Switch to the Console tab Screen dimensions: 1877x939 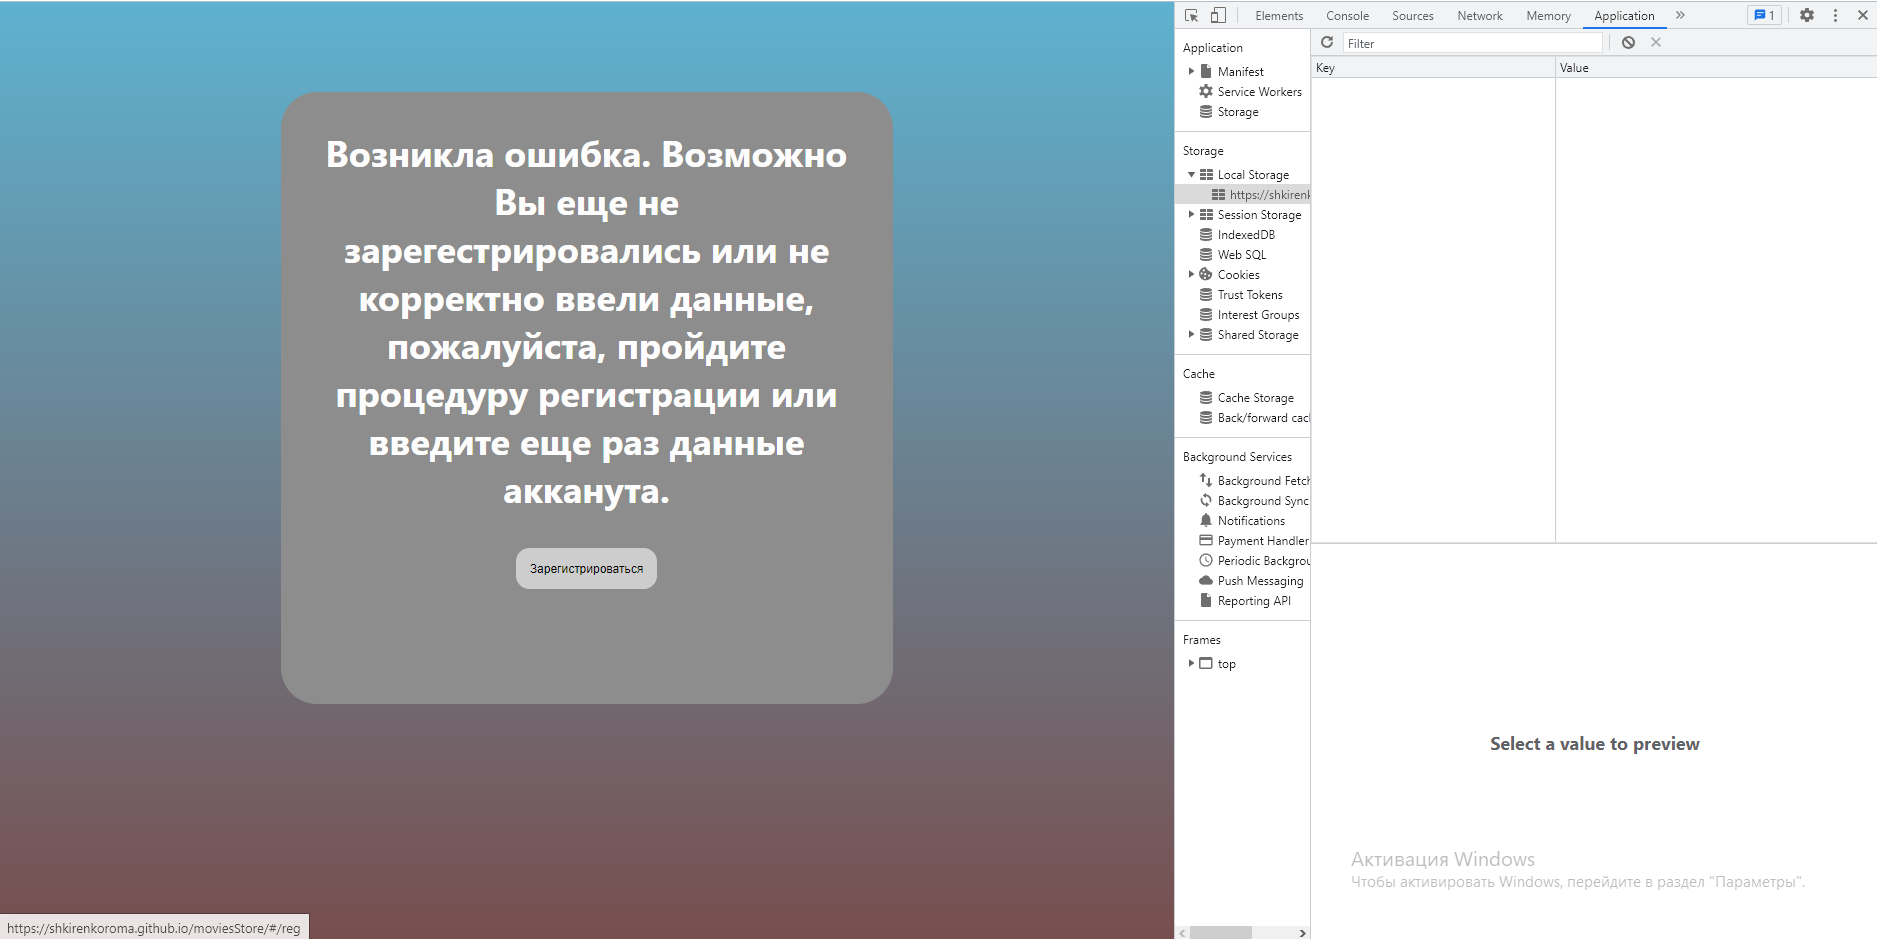1346,15
